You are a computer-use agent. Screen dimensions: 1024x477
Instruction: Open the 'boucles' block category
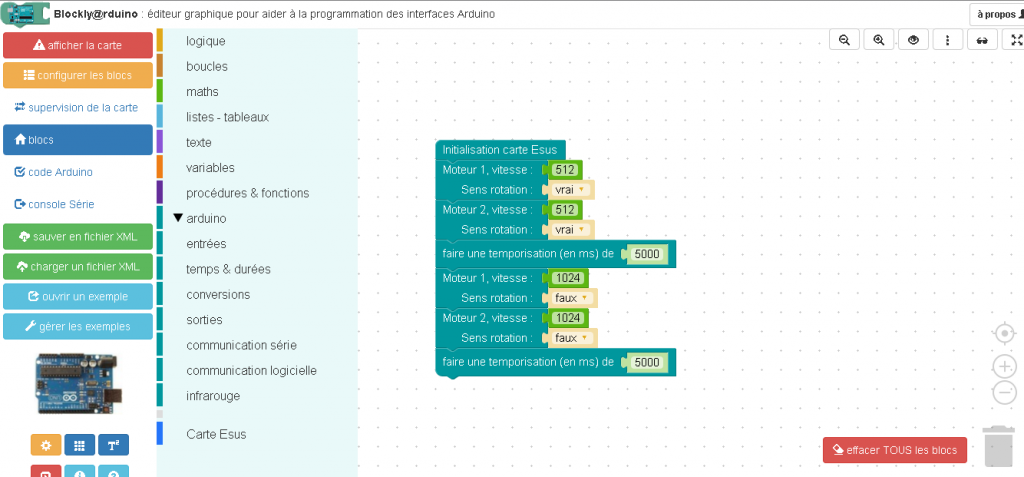[x=207, y=66]
